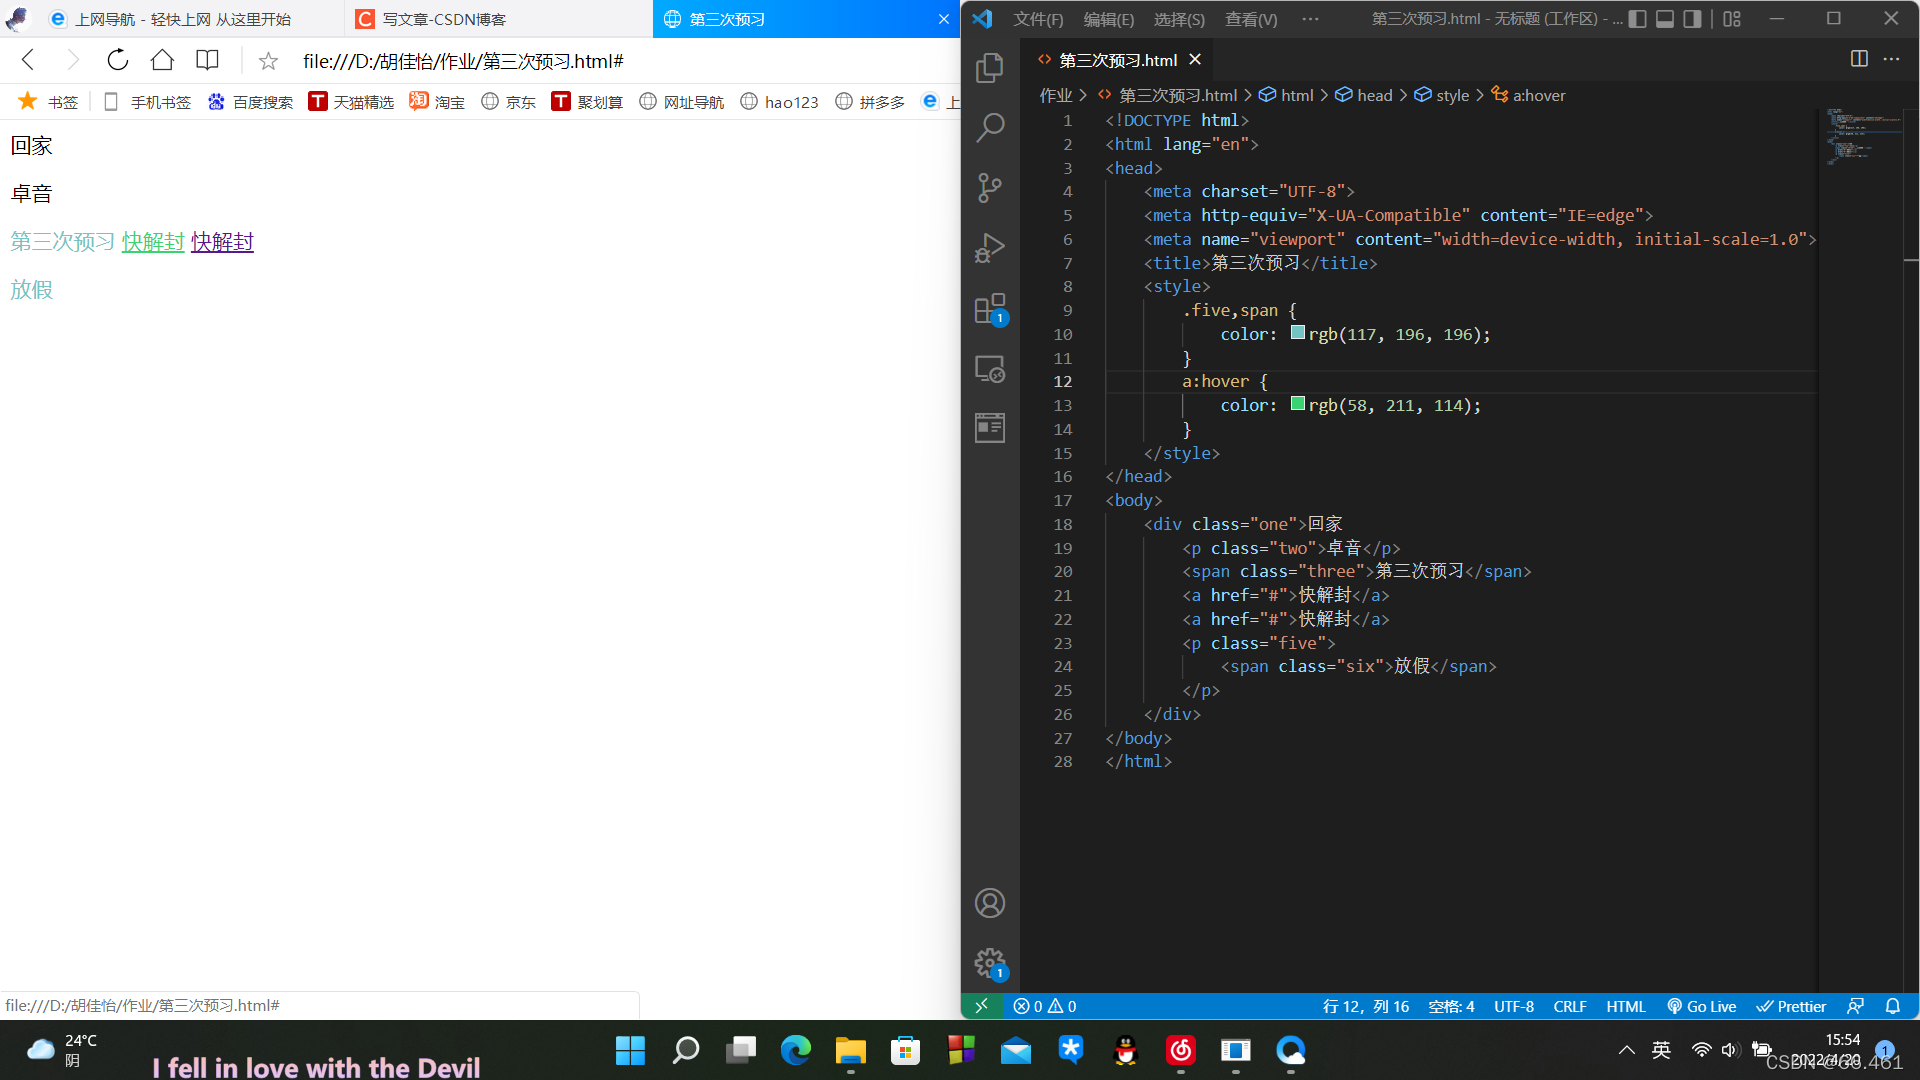This screenshot has width=1920, height=1080.
Task: Open the 编辑(E) menu
Action: point(1109,17)
